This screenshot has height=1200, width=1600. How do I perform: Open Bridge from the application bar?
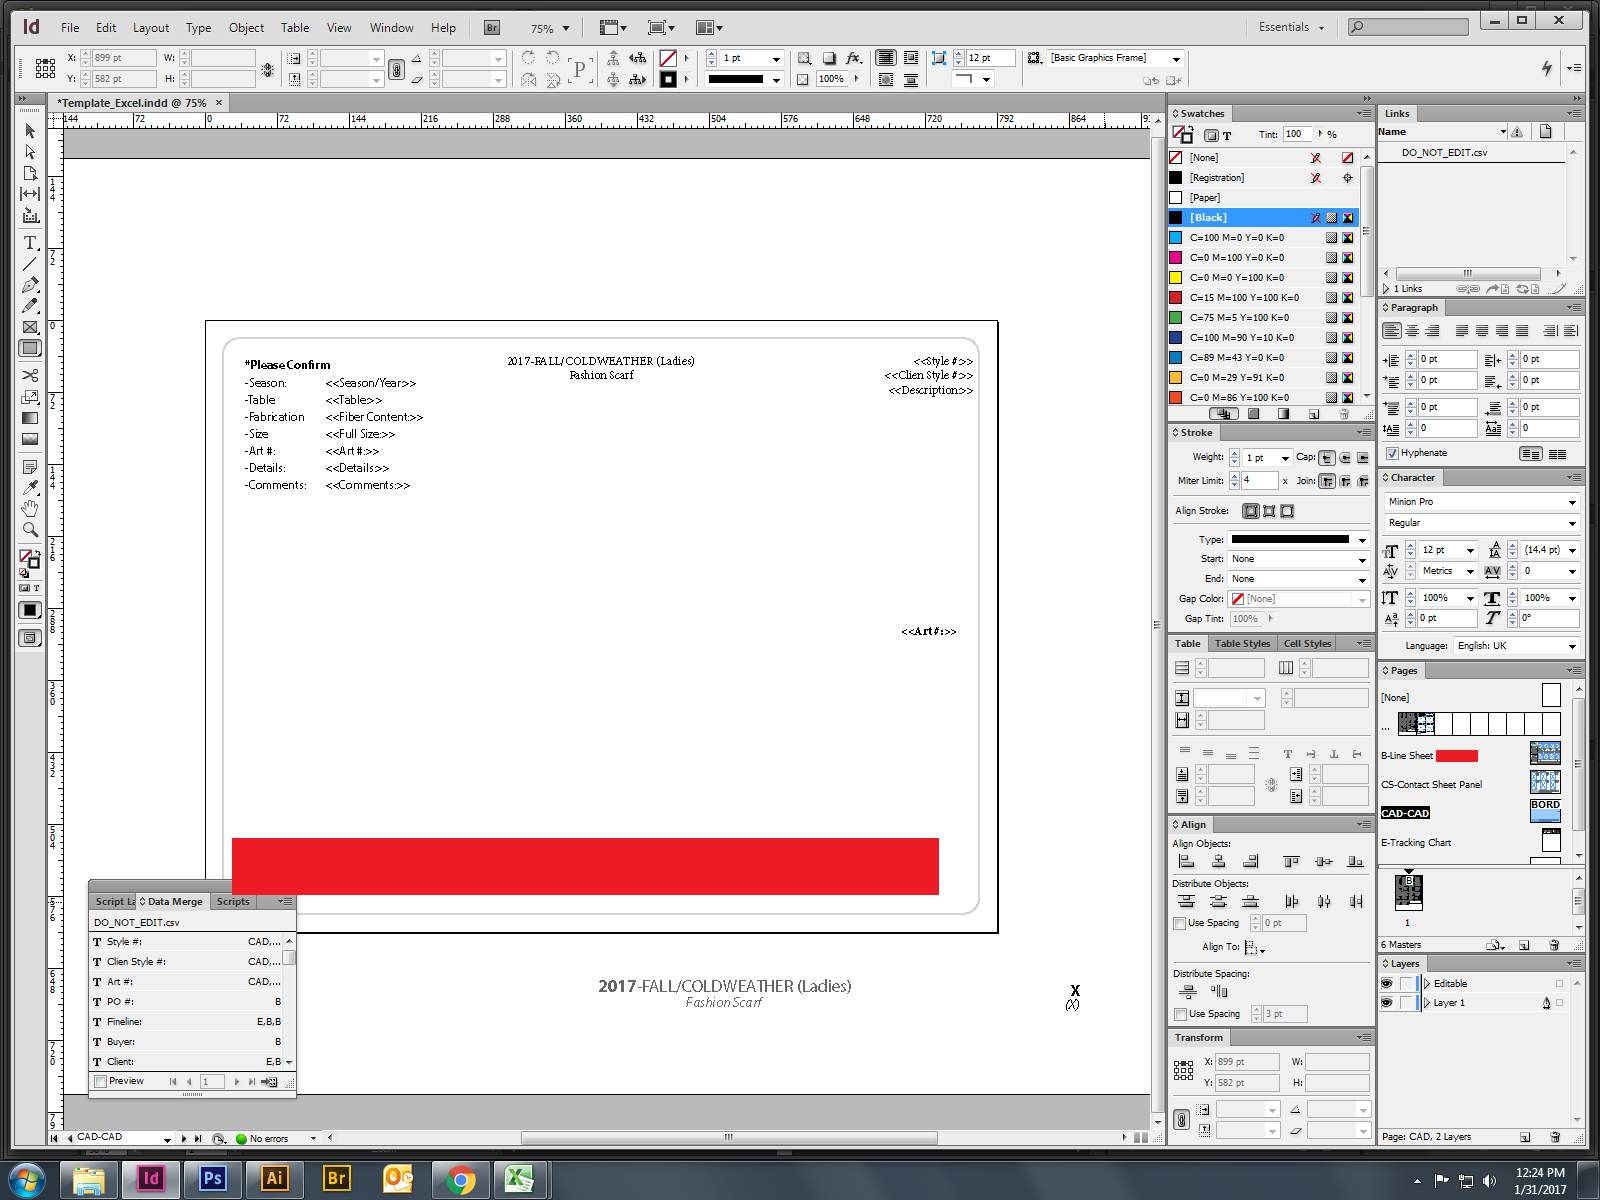492,28
